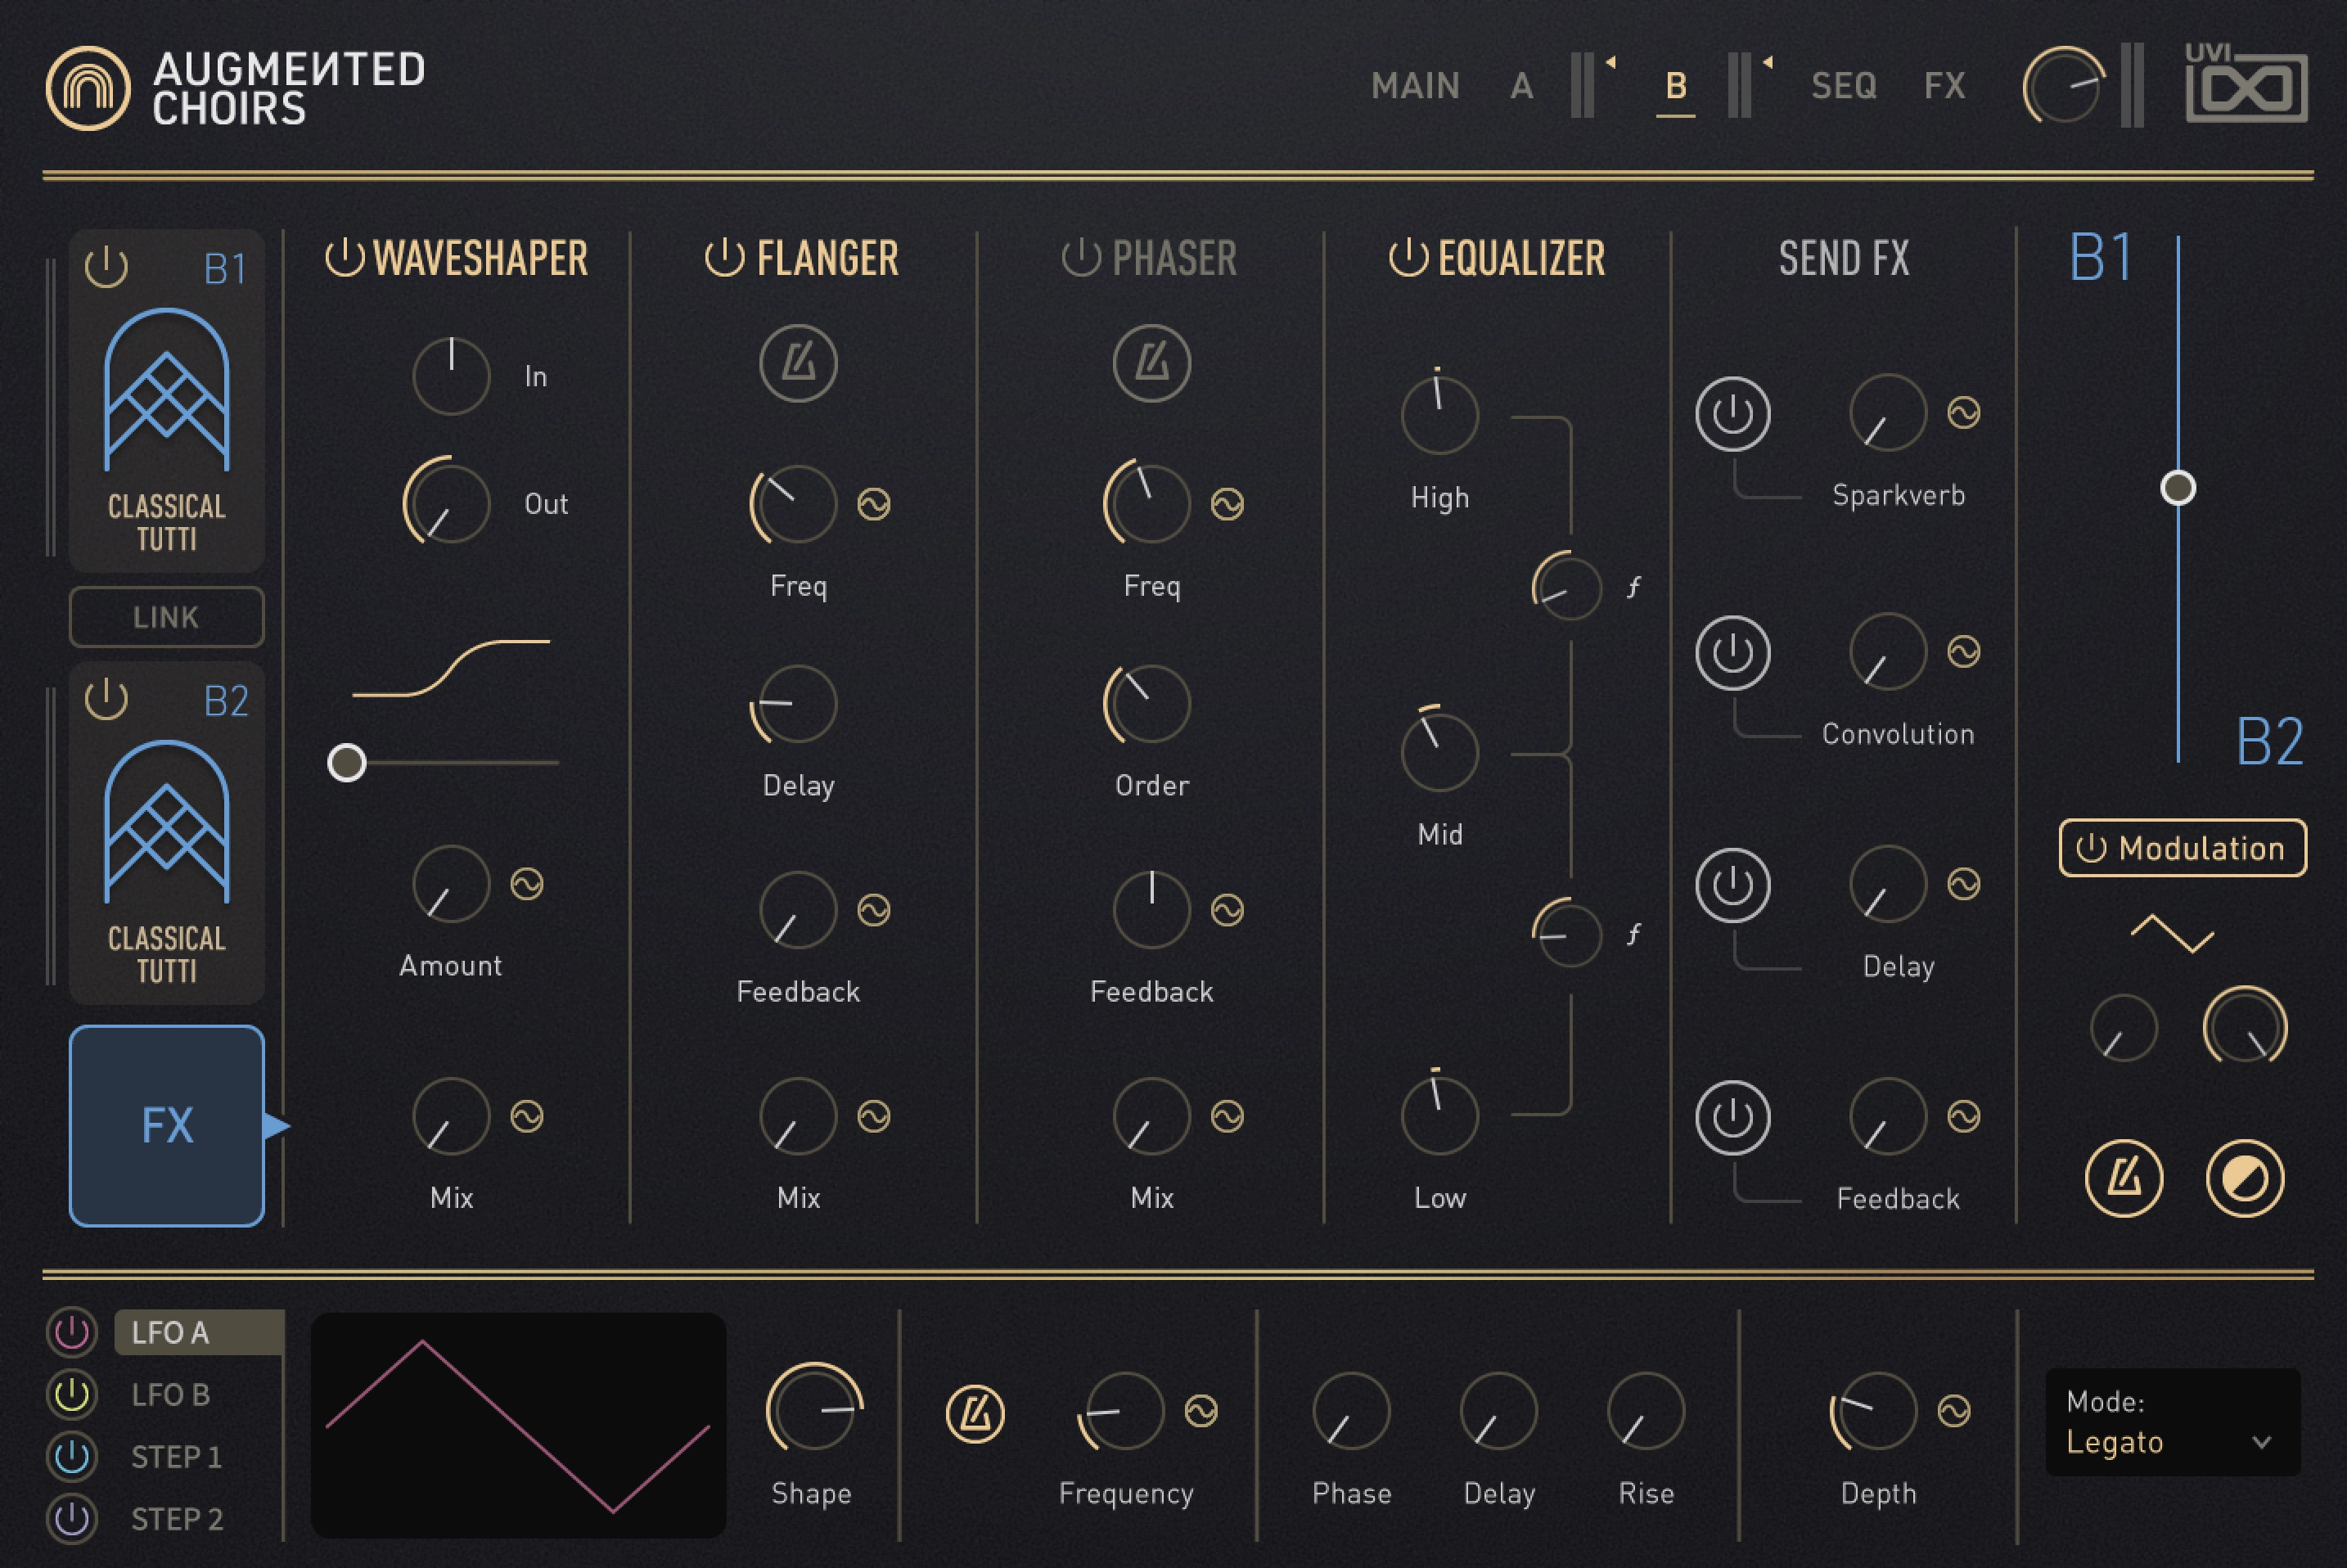The height and width of the screenshot is (1568, 2347).
Task: Click the small arrow next to layer A meter
Action: pyautogui.click(x=1611, y=62)
